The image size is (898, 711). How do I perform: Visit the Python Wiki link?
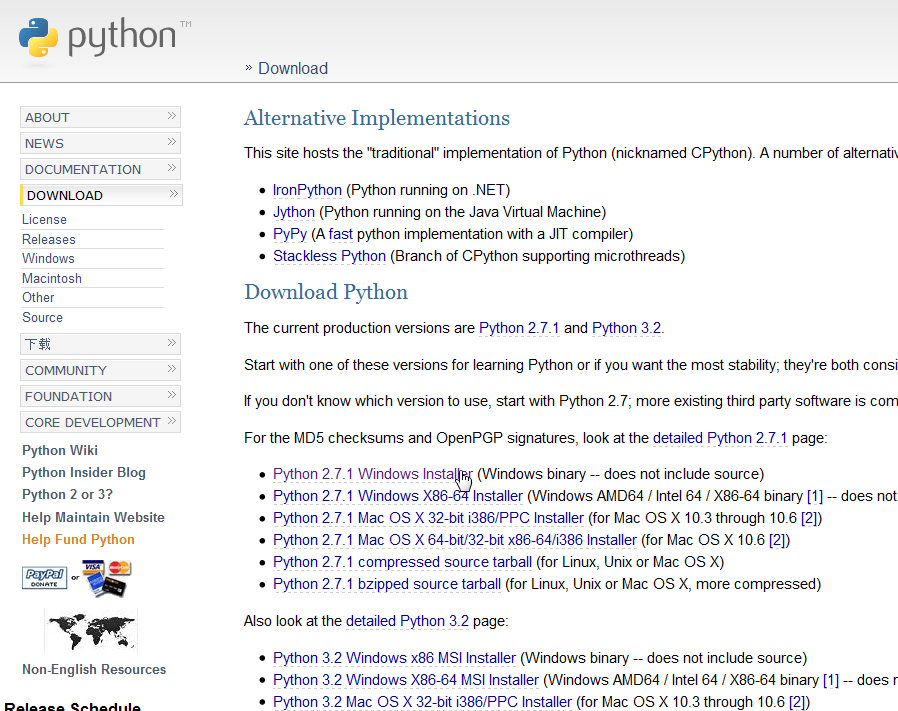pyautogui.click(x=60, y=450)
